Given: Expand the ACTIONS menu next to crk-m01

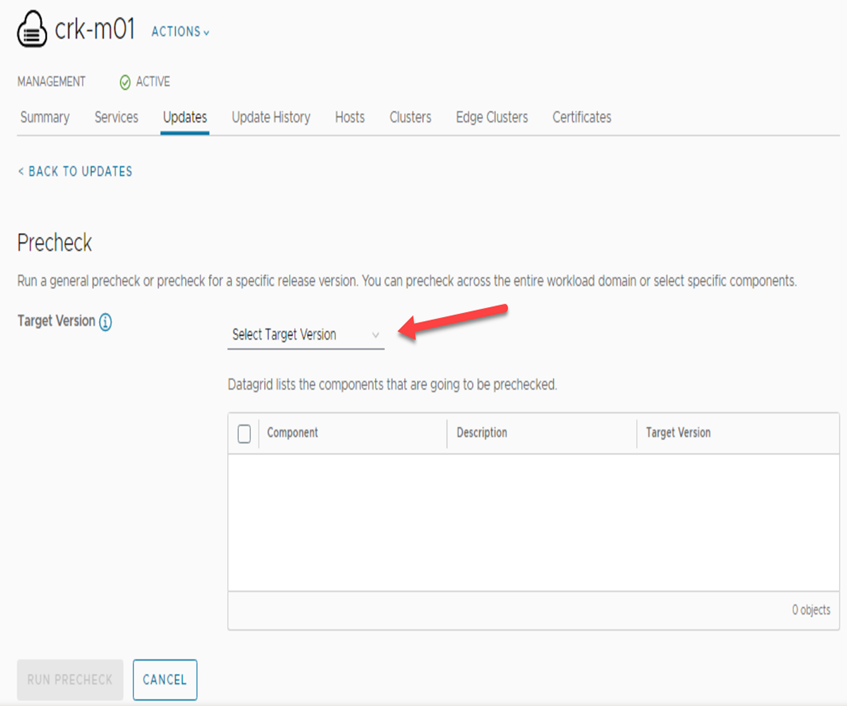Looking at the screenshot, I should coord(180,32).
